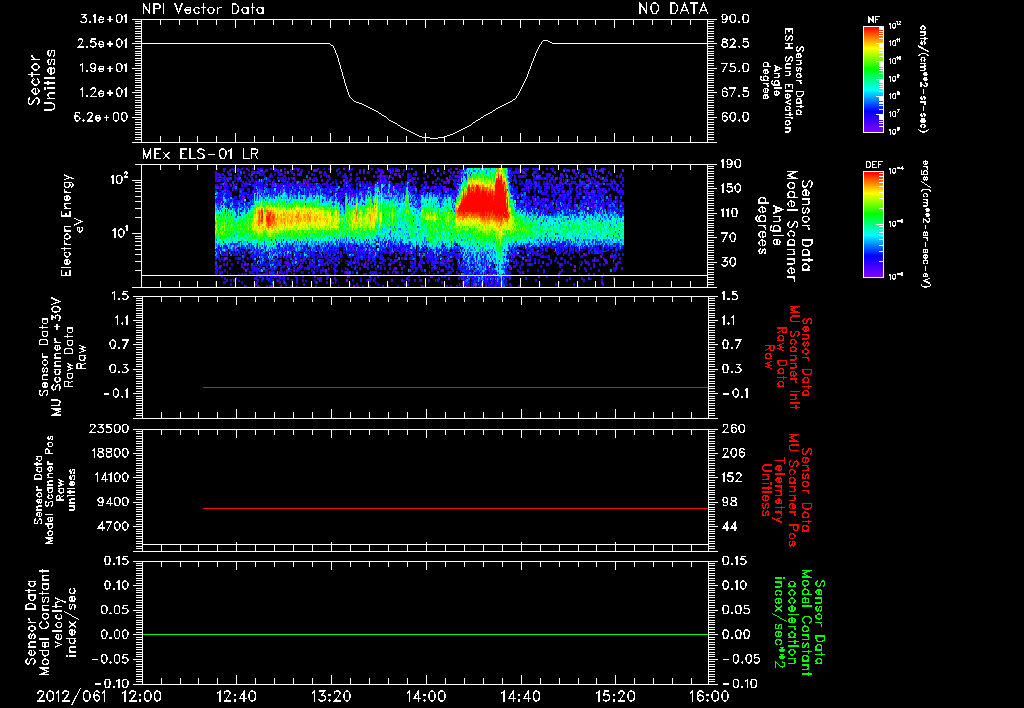The image size is (1024, 708).
Task: Click the '14100' tick label
Action: (x=108, y=477)
